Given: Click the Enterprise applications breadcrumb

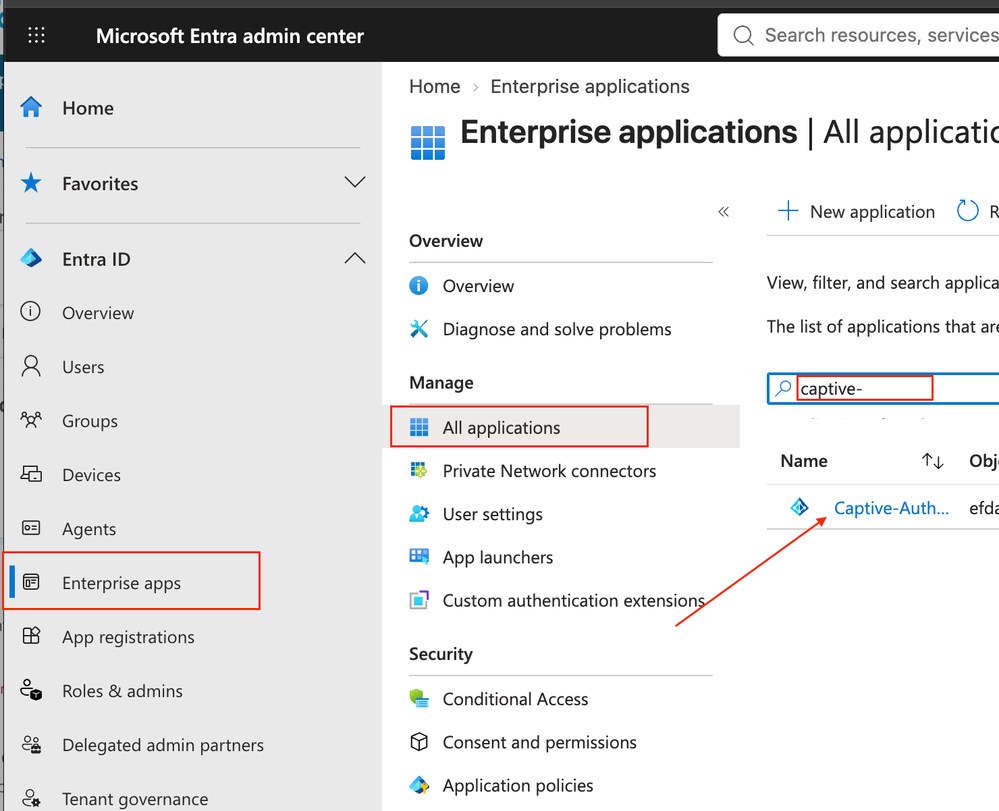Looking at the screenshot, I should point(589,87).
